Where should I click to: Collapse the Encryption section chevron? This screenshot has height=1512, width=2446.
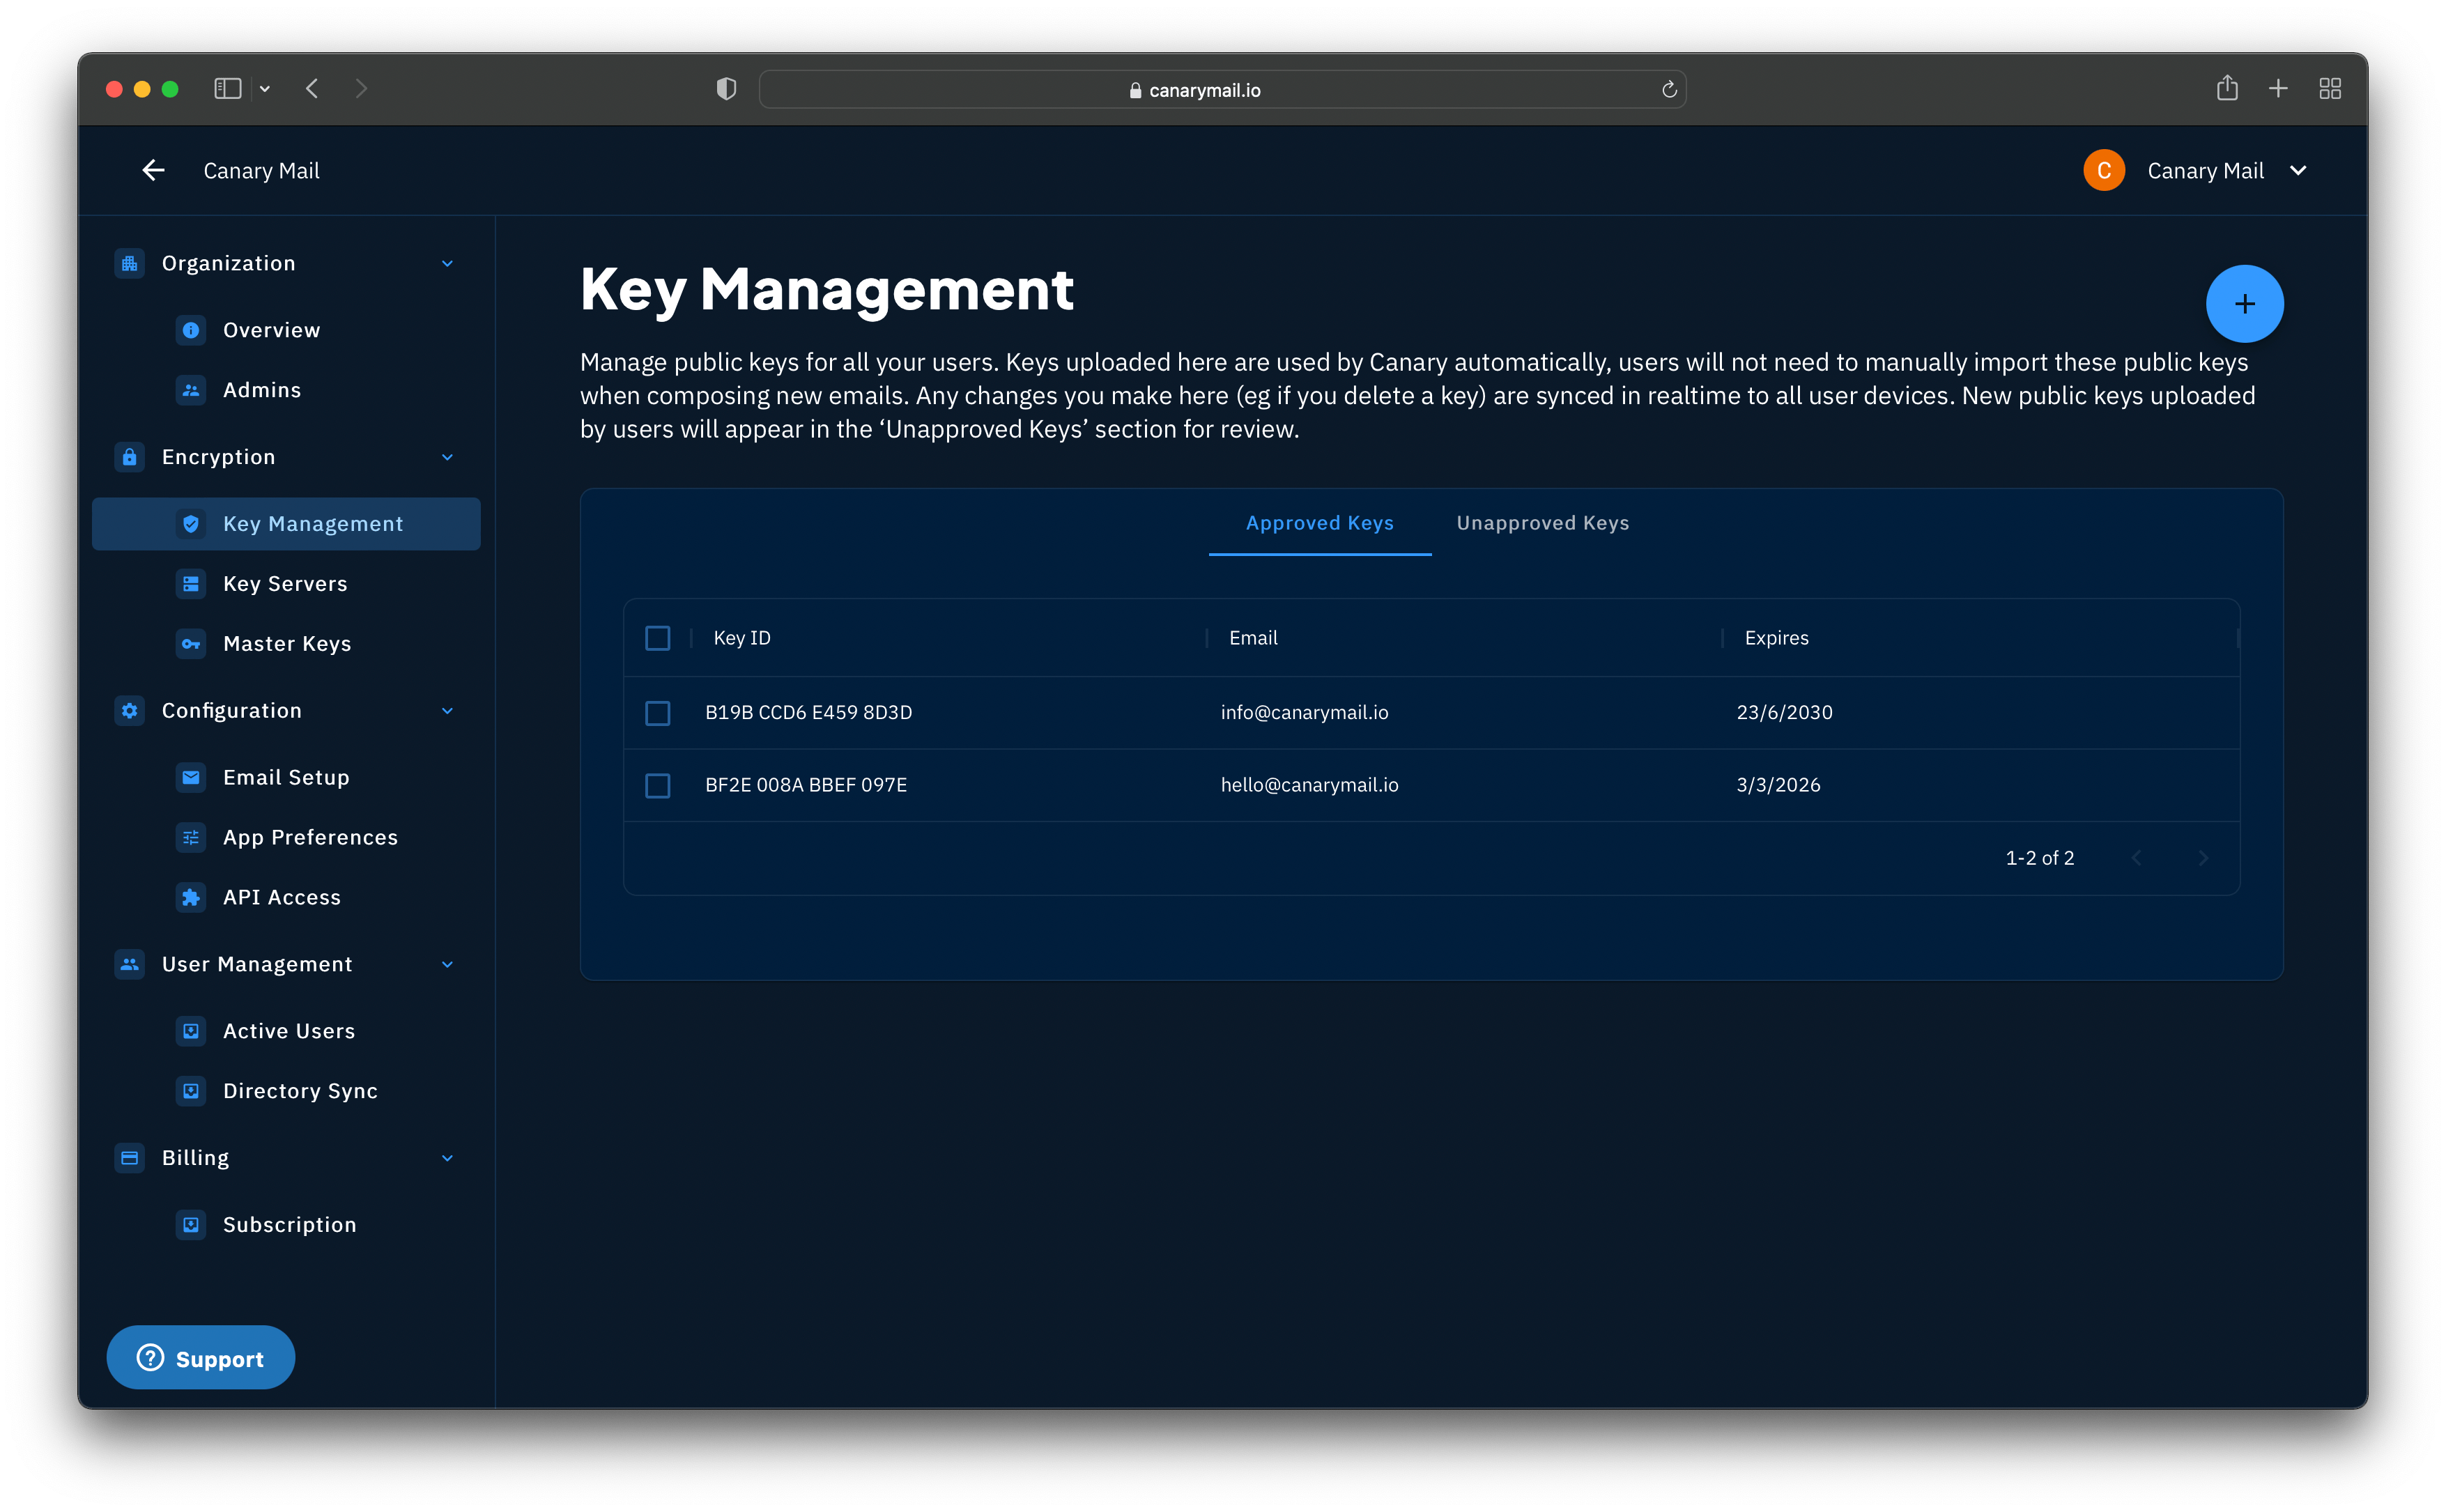click(447, 458)
